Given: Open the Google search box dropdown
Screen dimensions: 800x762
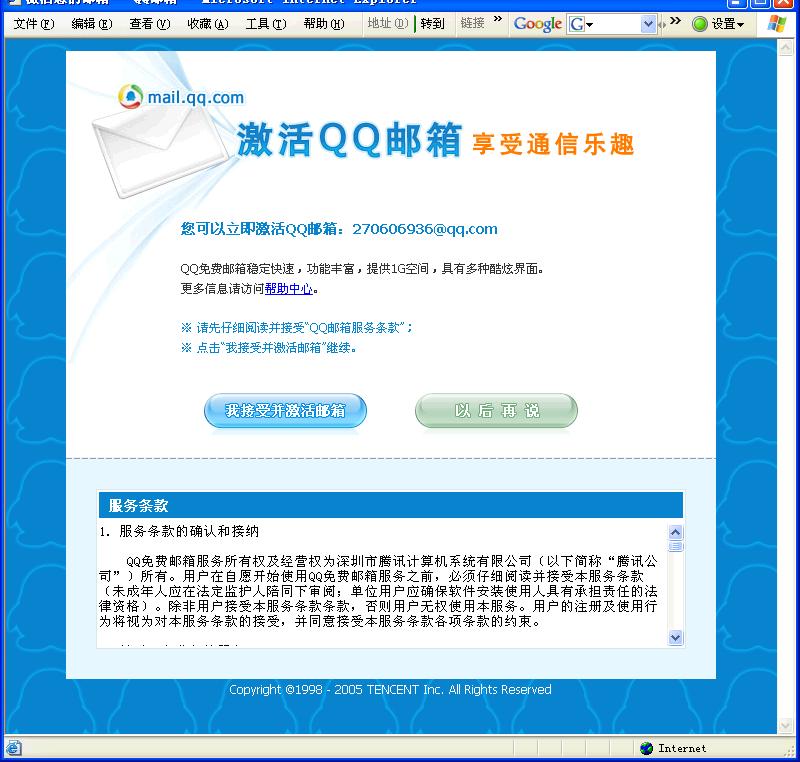Looking at the screenshot, I should (648, 24).
